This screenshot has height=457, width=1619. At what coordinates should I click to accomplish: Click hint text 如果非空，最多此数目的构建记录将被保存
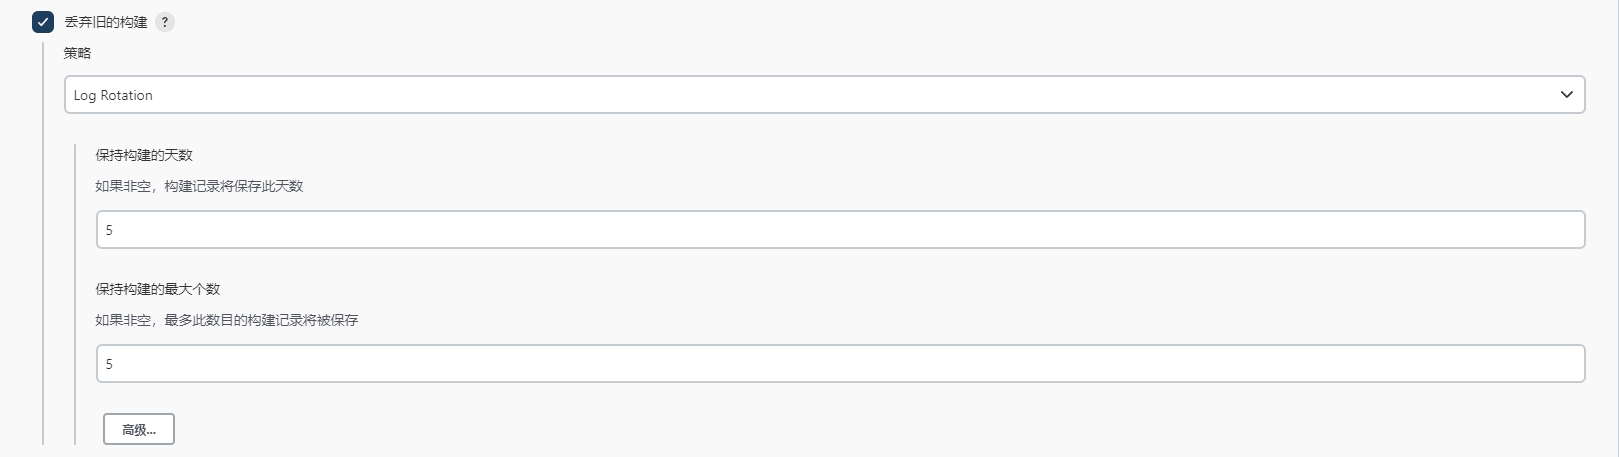click(227, 320)
